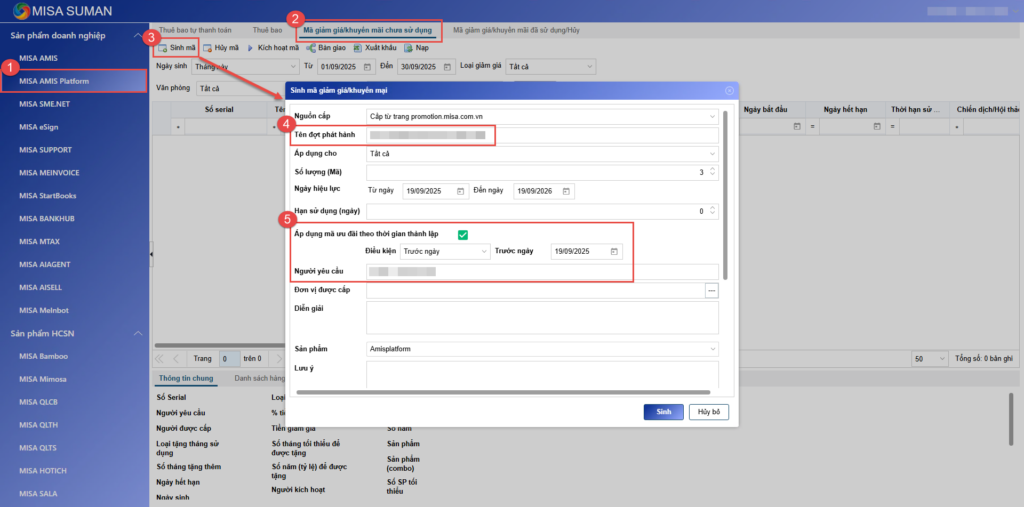
Task: Open the Điều kiện dropdown
Action: pos(483,251)
